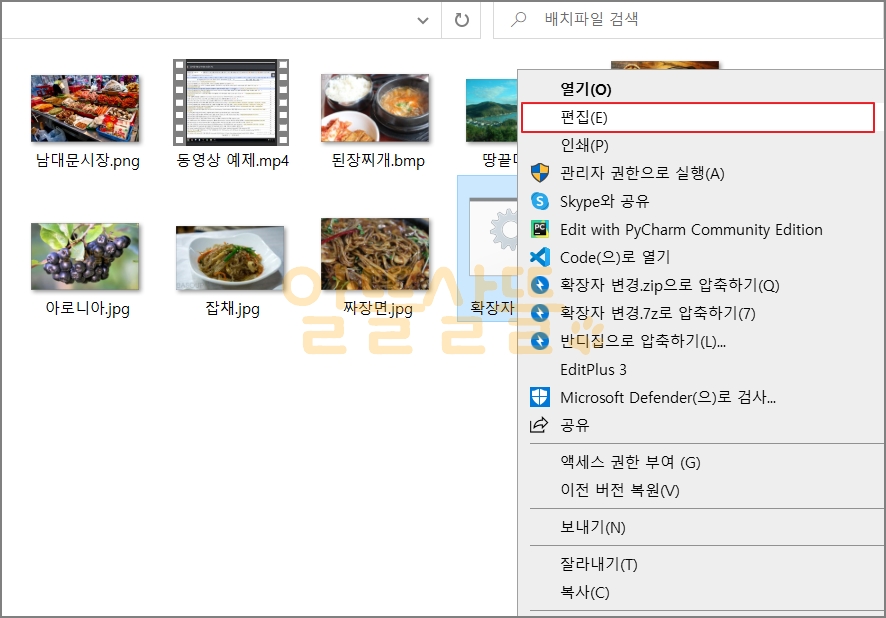
Task: Click the 된장찌개.bmp file name
Action: [x=378, y=161]
